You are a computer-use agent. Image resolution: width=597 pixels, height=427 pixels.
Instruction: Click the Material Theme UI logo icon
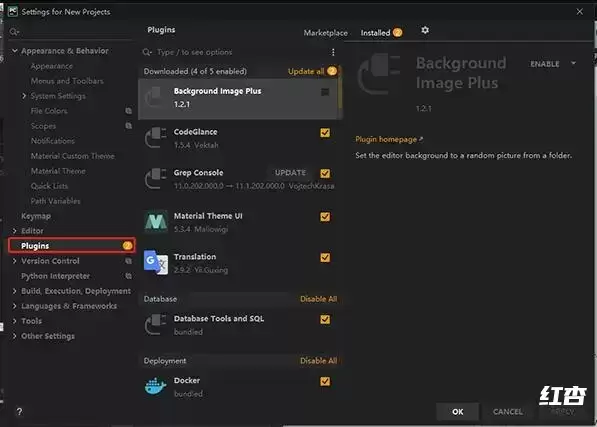[156, 222]
